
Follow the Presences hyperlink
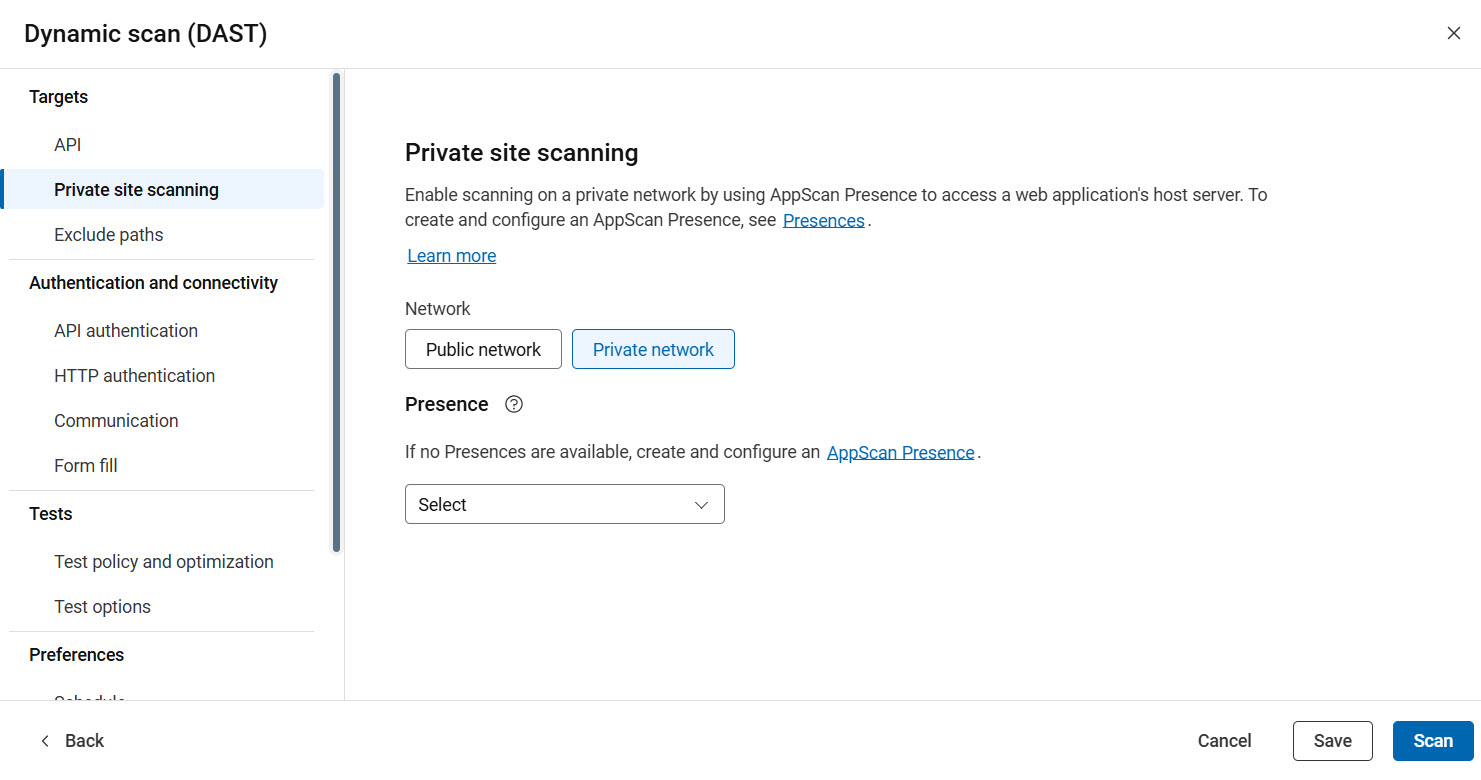point(823,220)
